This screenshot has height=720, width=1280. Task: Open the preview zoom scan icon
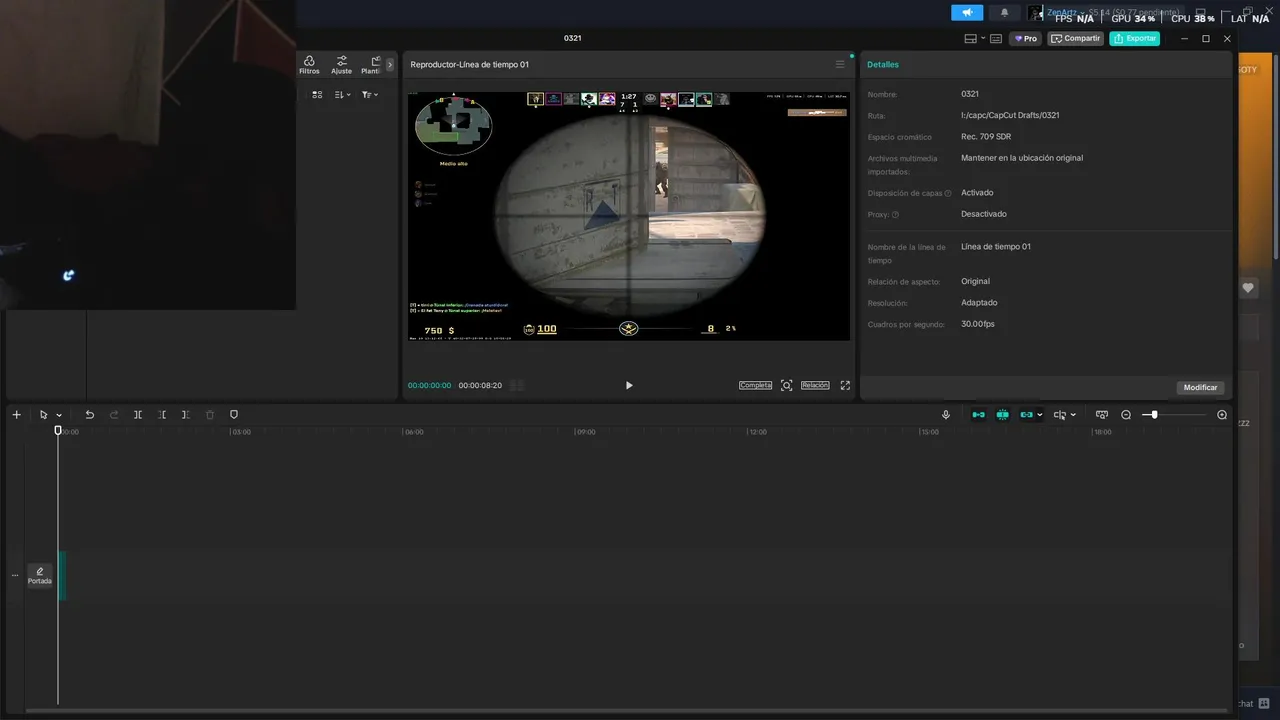(x=787, y=385)
